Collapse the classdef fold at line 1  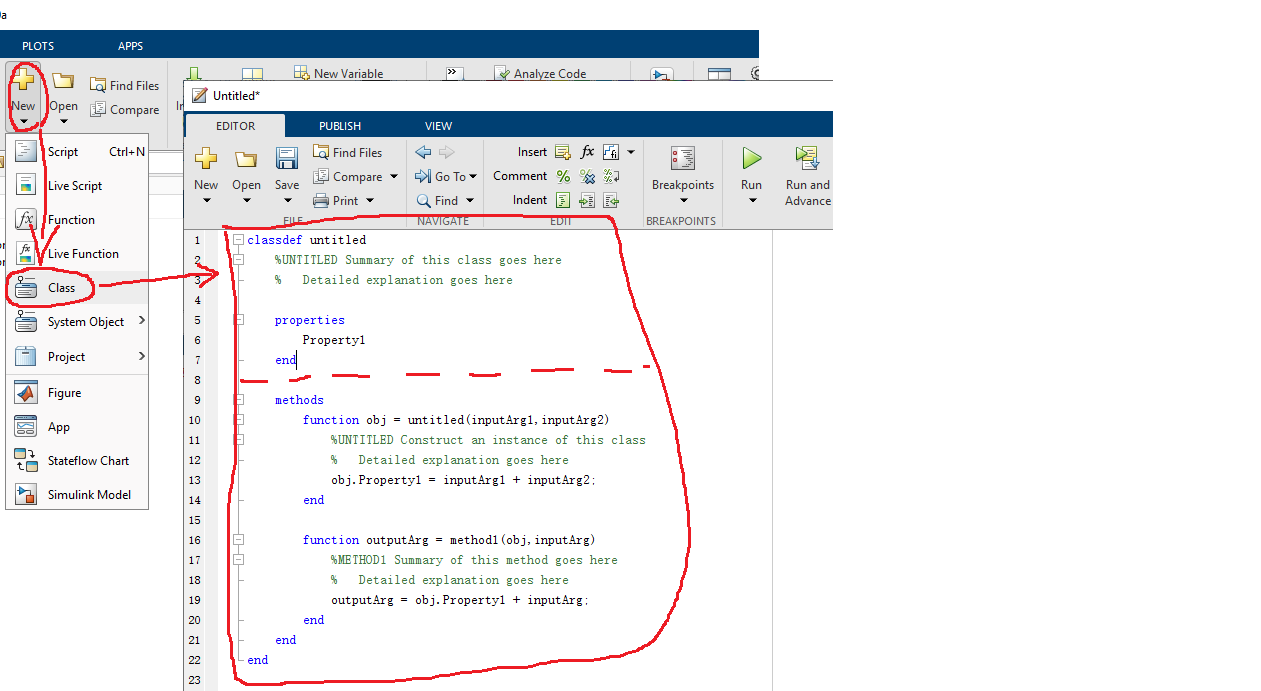point(238,240)
